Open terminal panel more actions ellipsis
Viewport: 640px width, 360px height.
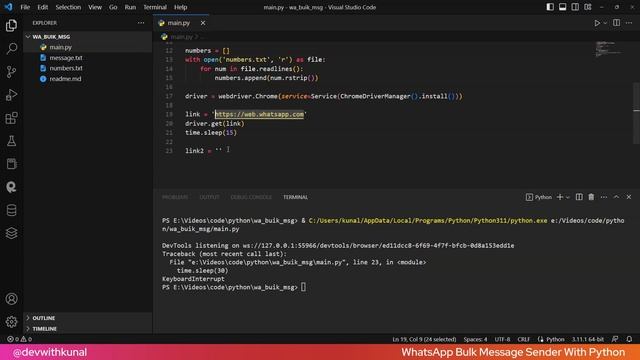[x=604, y=197]
